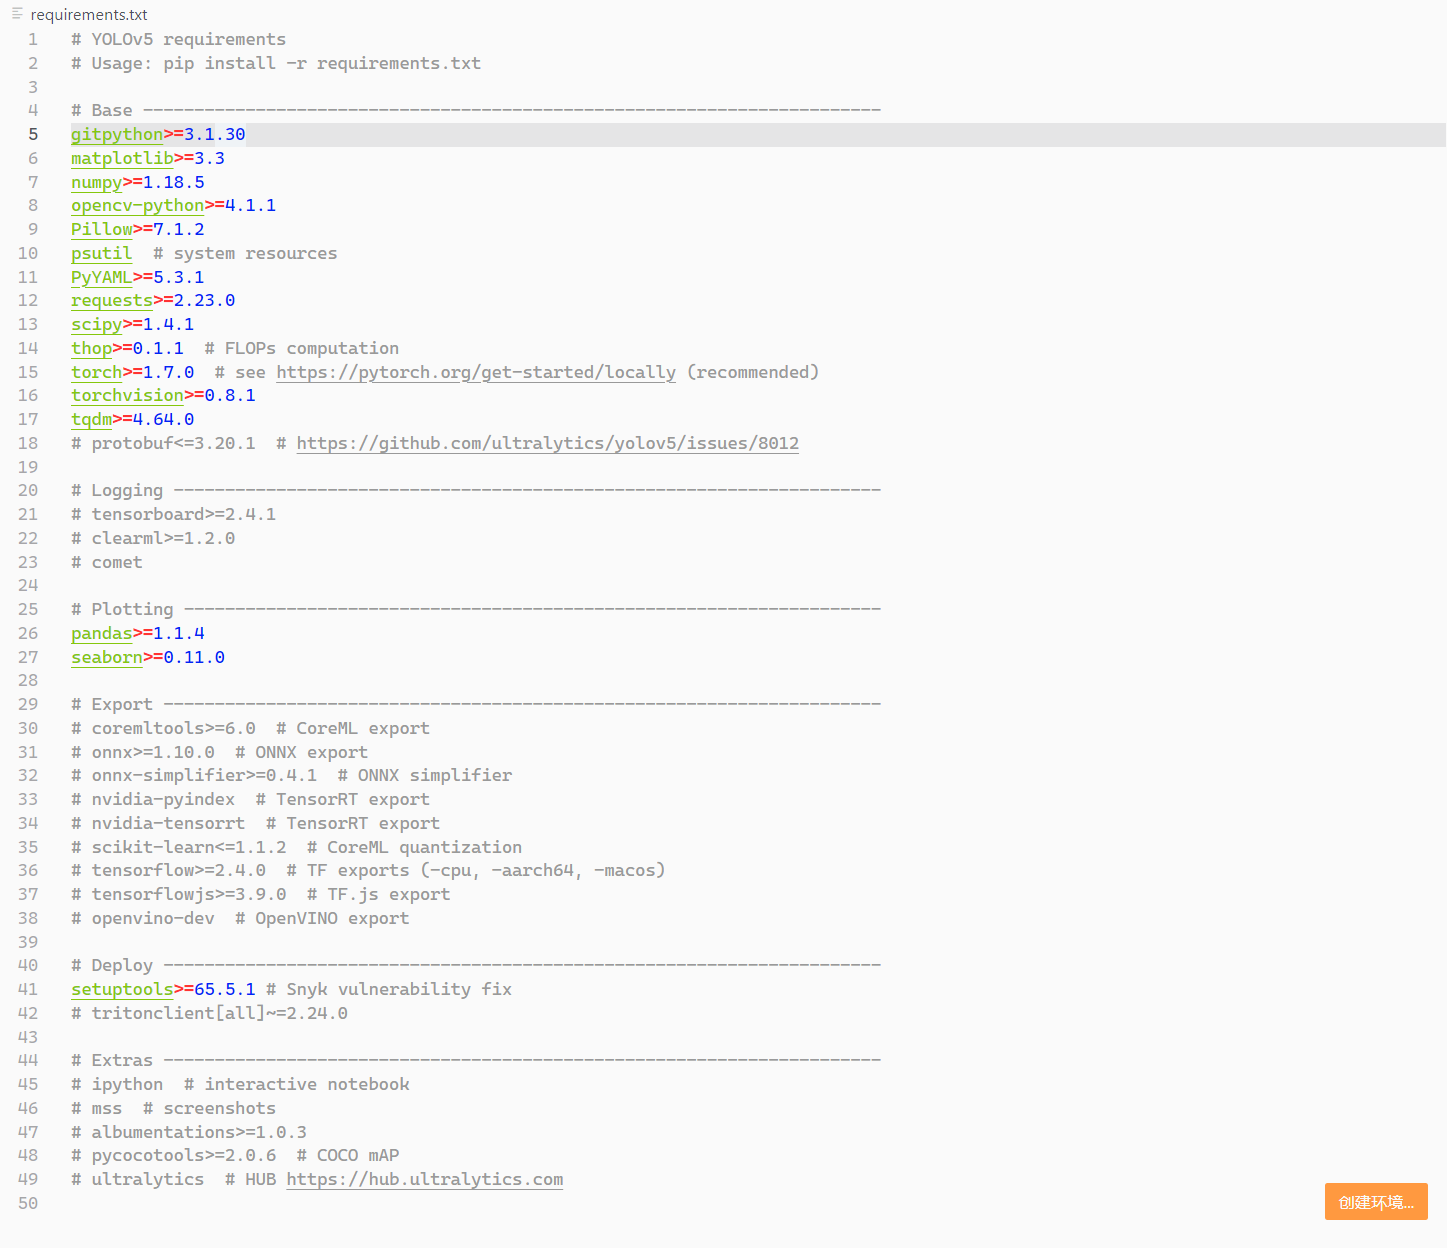Click the matplotlib package name
This screenshot has height=1248, width=1447.
(122, 158)
